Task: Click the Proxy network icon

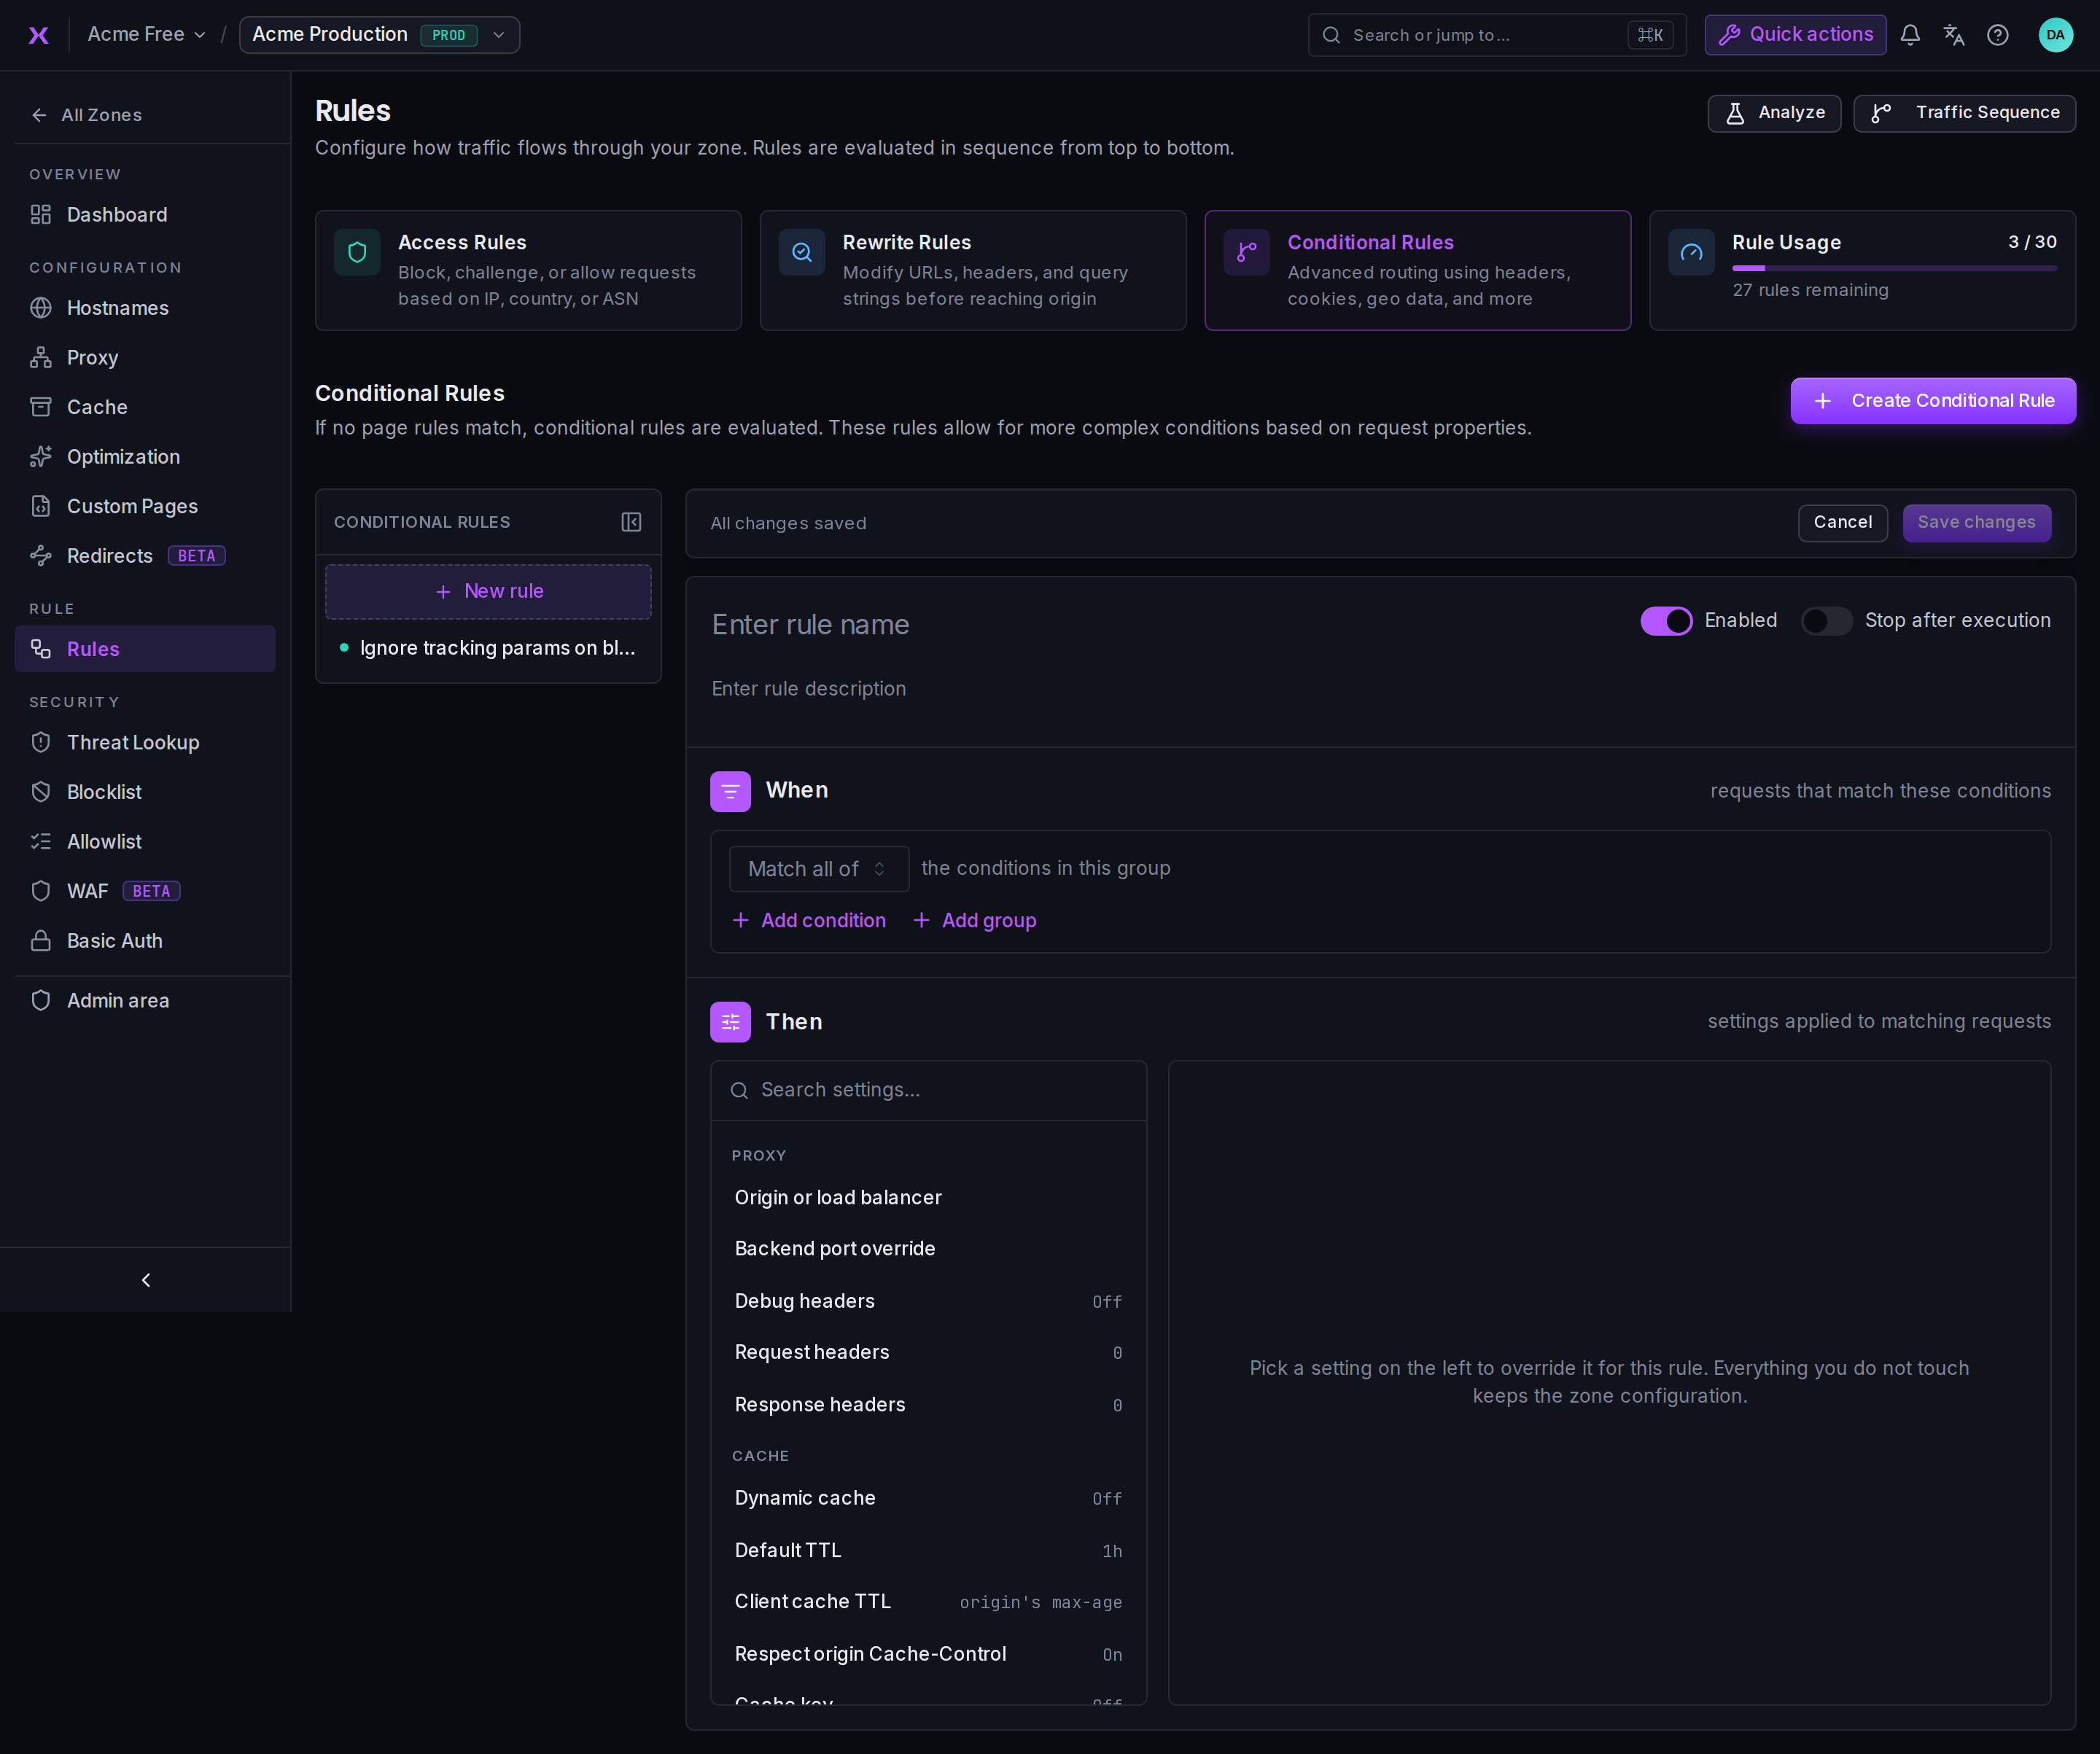Action: coord(41,358)
